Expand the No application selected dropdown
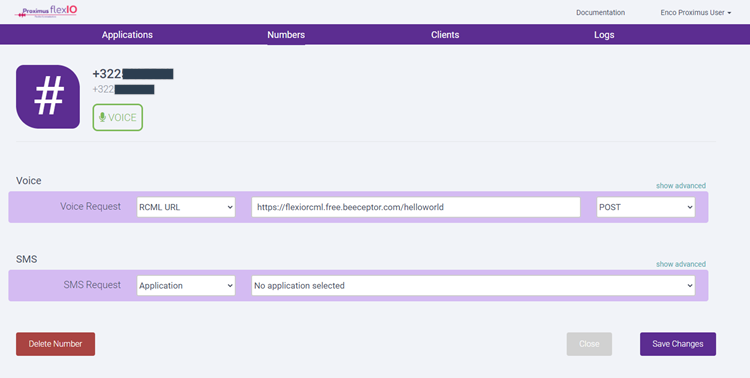 (473, 286)
